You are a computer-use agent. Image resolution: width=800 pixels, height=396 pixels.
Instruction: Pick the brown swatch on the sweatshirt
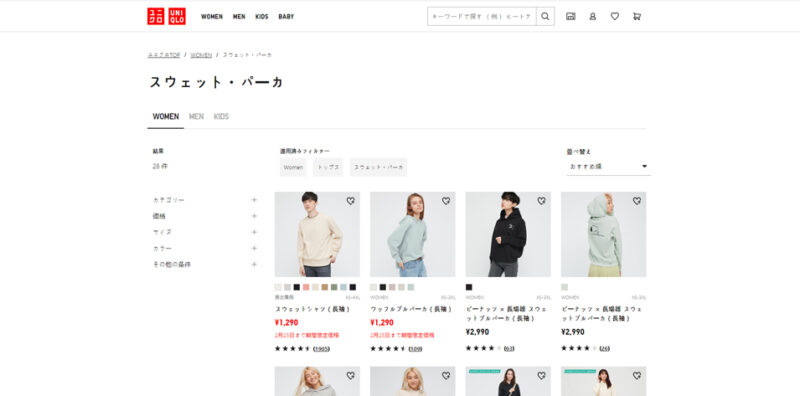[x=325, y=287]
